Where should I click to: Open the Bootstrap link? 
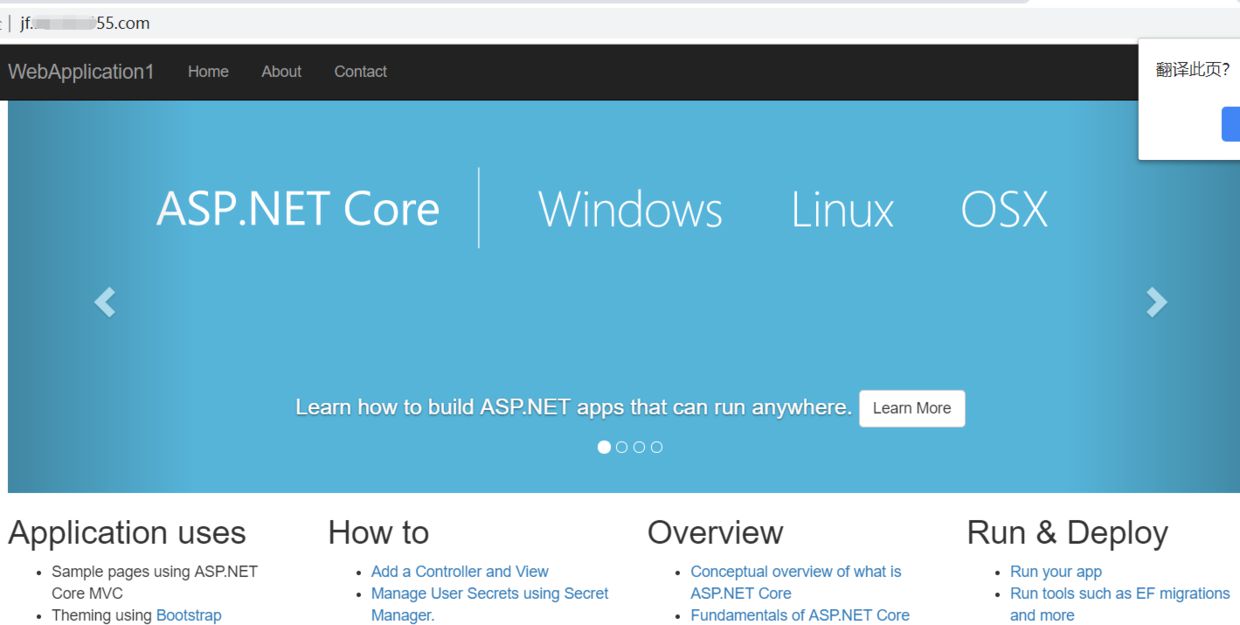pyautogui.click(x=189, y=615)
